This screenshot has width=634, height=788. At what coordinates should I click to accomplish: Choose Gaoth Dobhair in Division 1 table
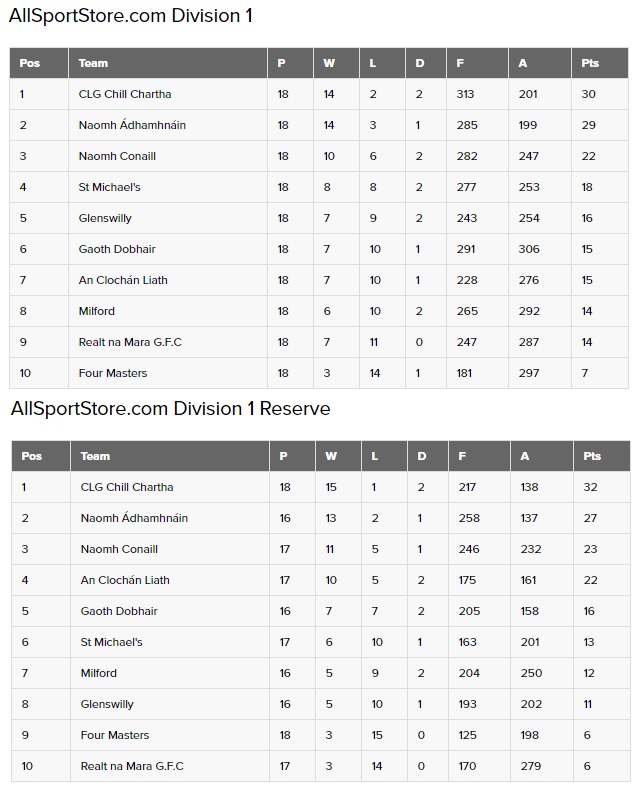(x=117, y=249)
